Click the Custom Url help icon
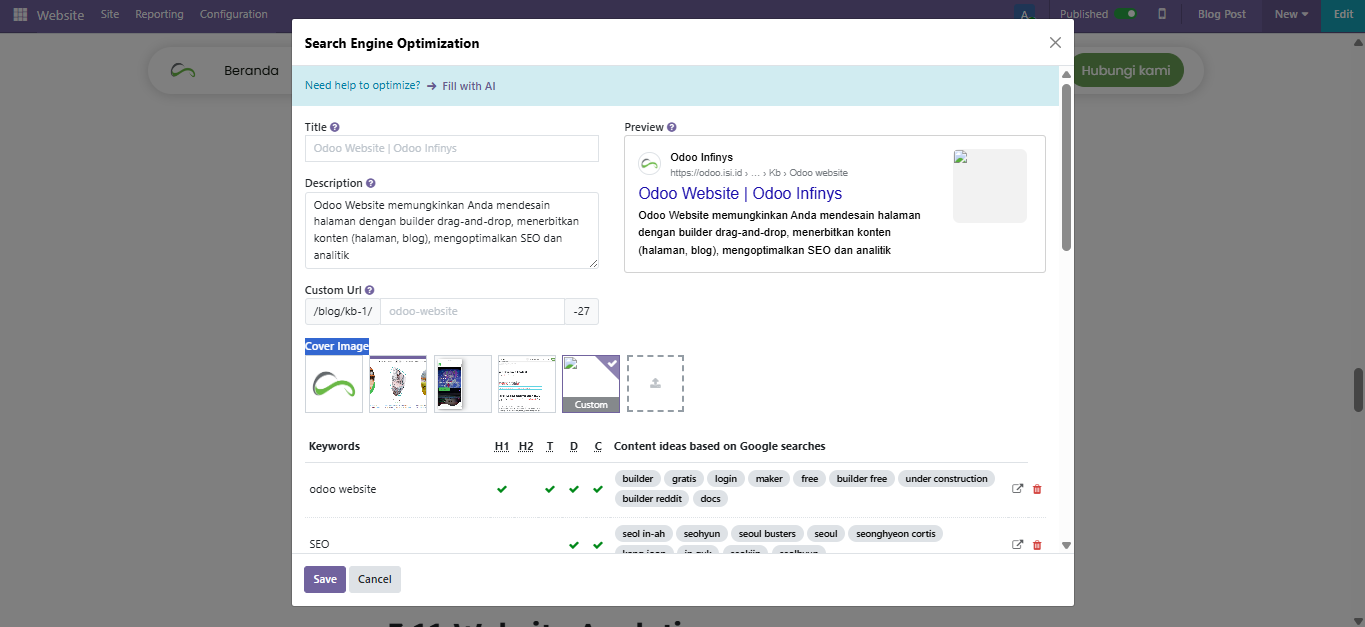 [370, 291]
